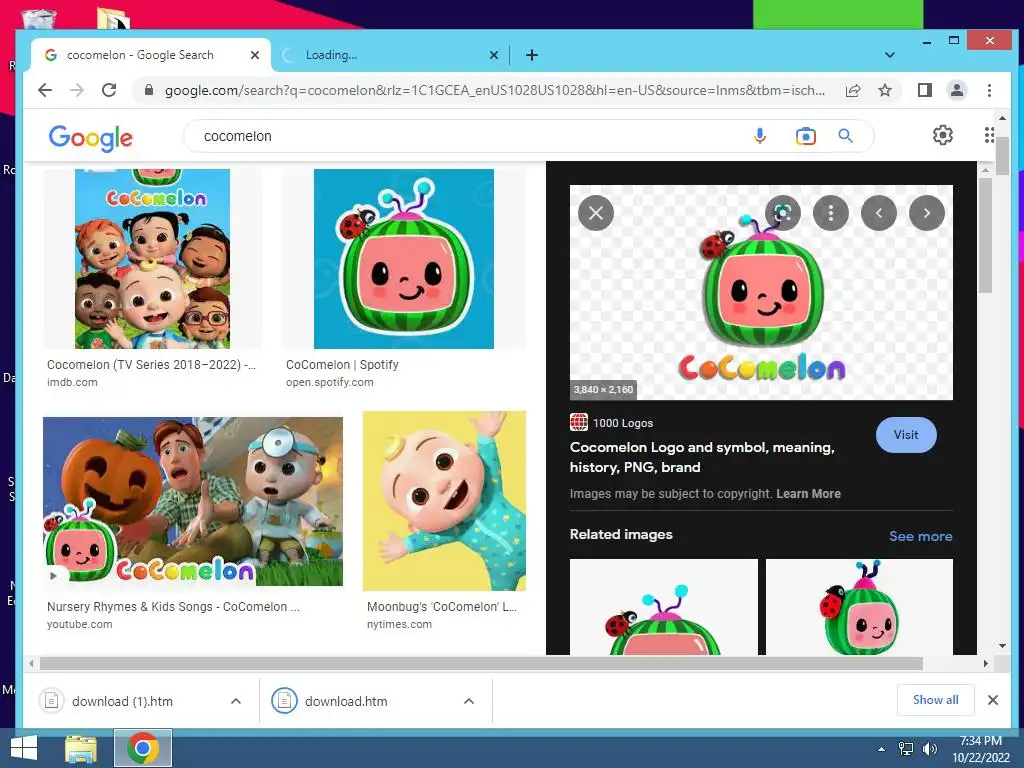Open the Google apps grid
1024x768 pixels.
point(989,135)
